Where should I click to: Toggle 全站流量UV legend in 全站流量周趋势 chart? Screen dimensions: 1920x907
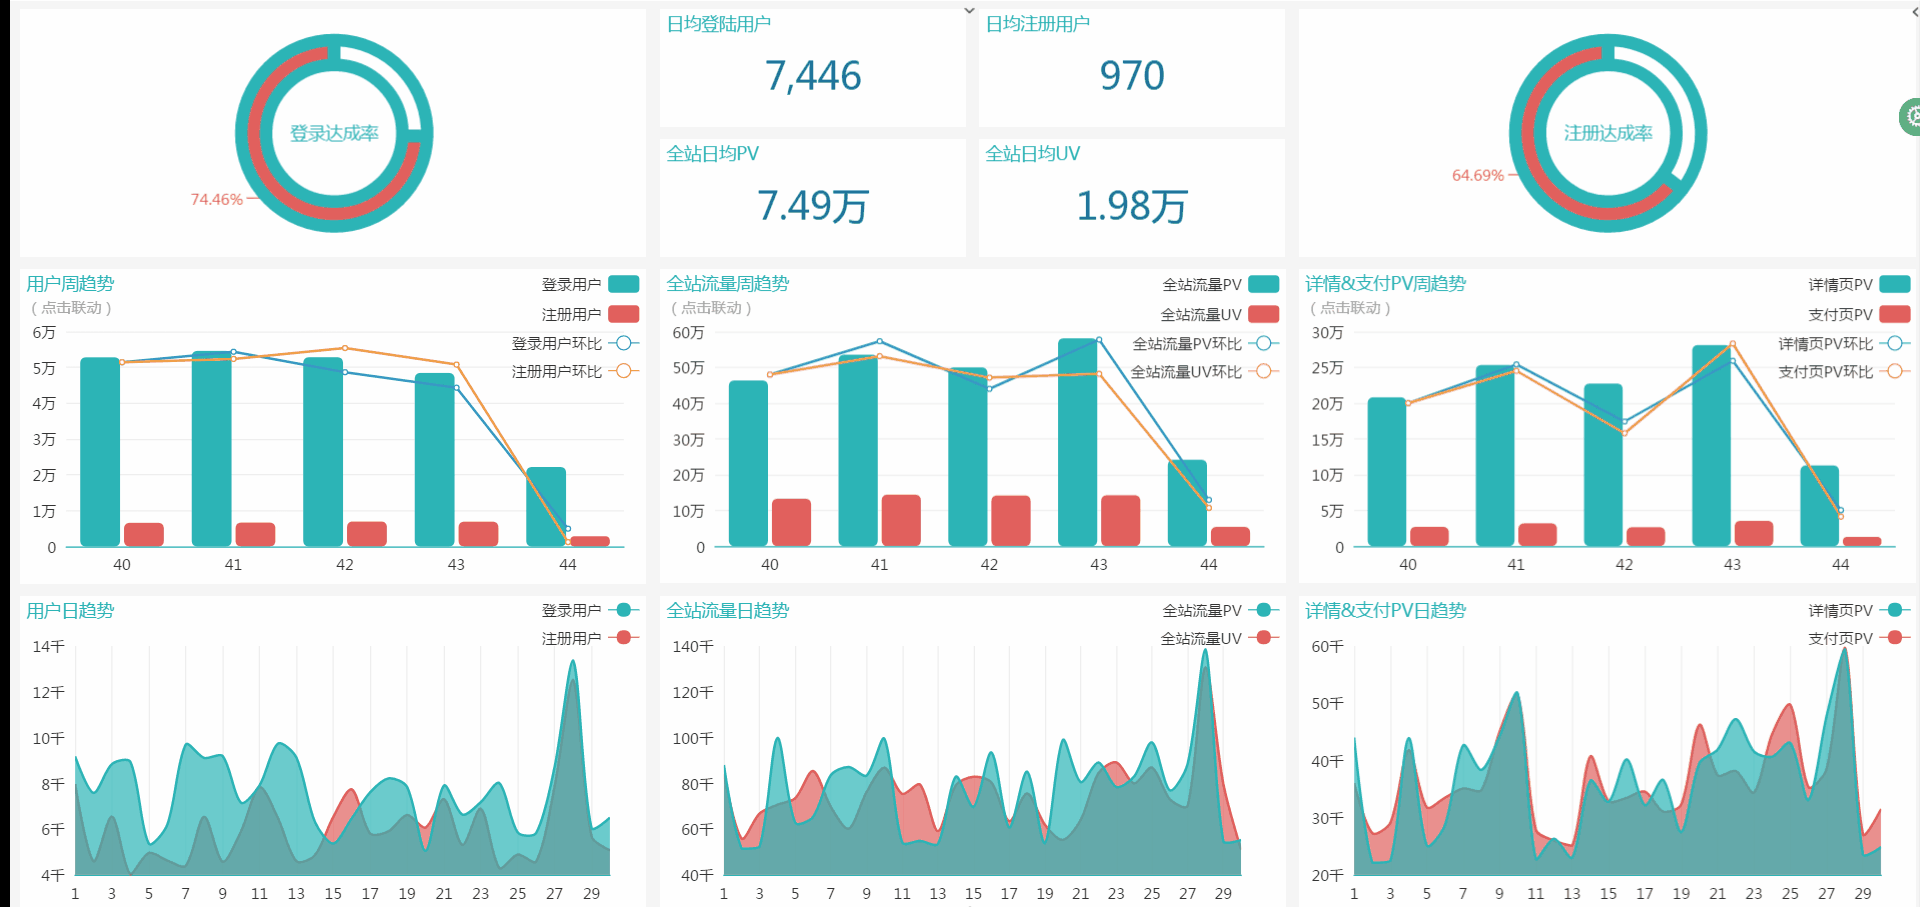(1220, 314)
